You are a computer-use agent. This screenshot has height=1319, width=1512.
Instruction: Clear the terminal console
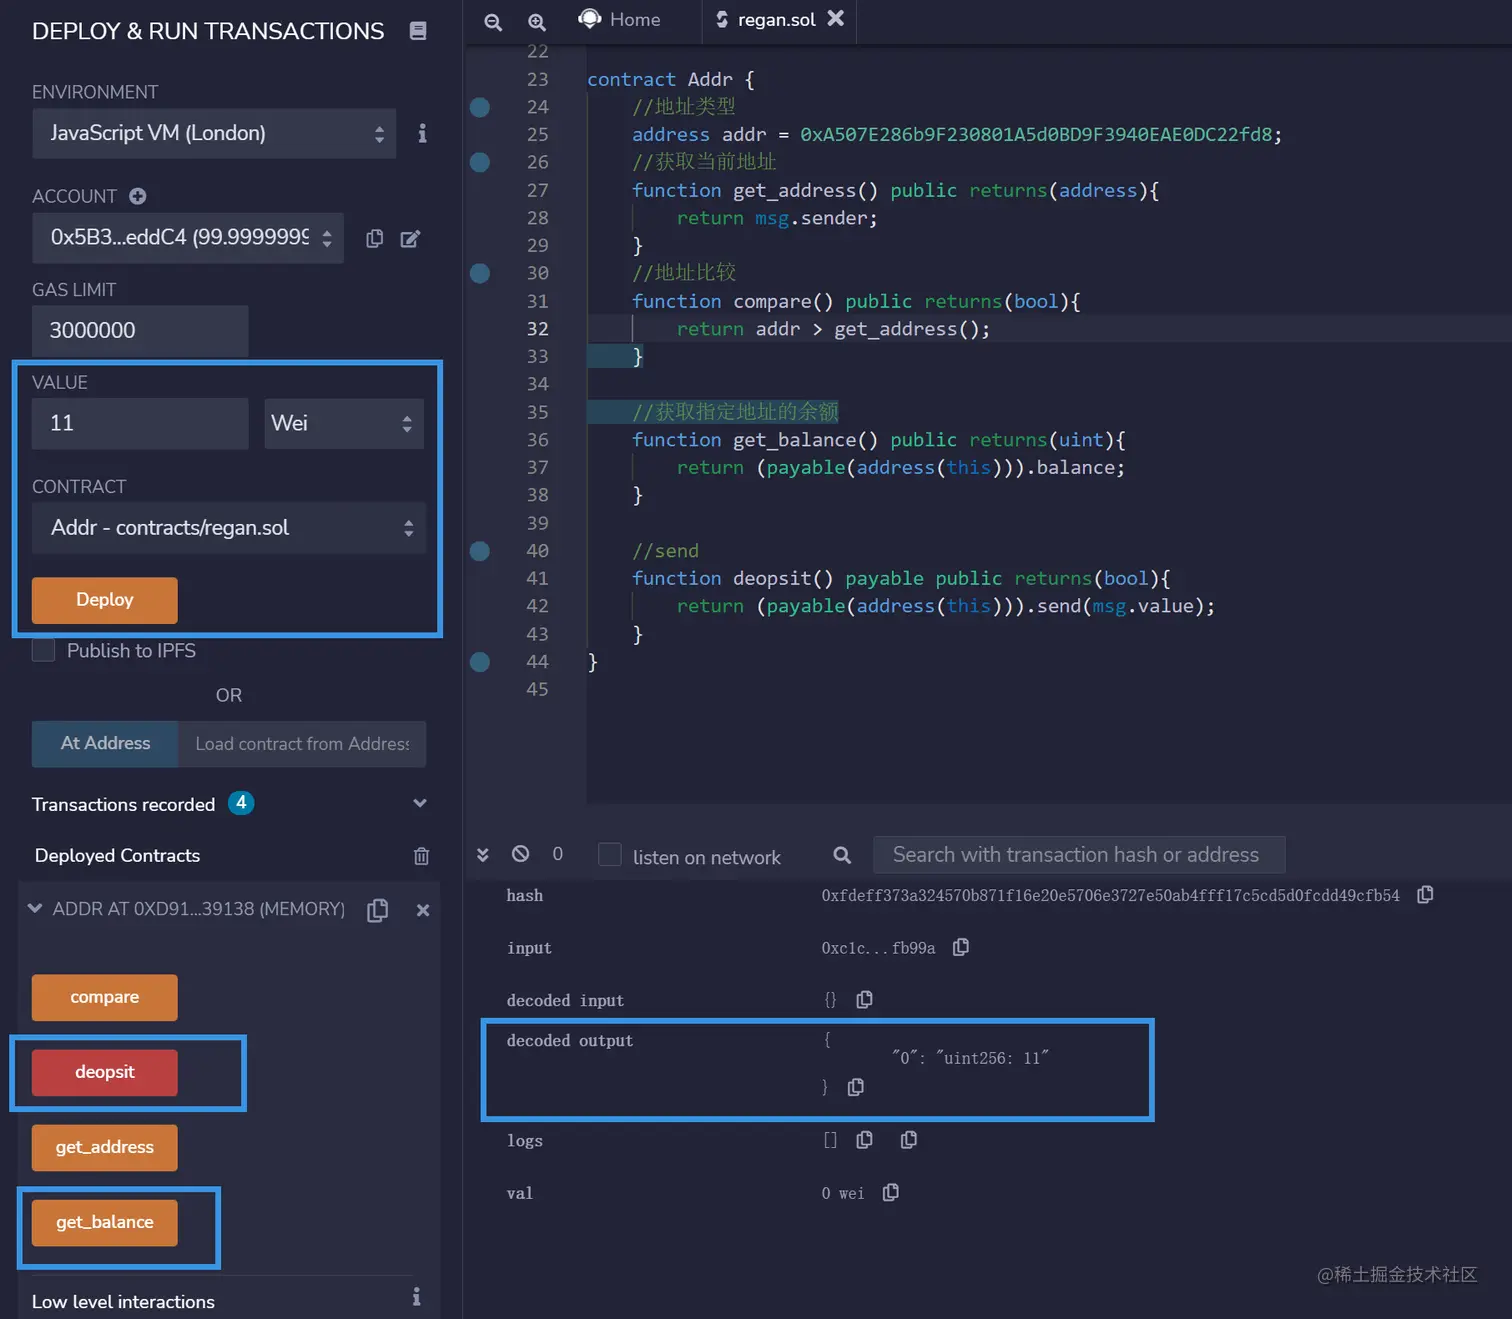(x=520, y=853)
